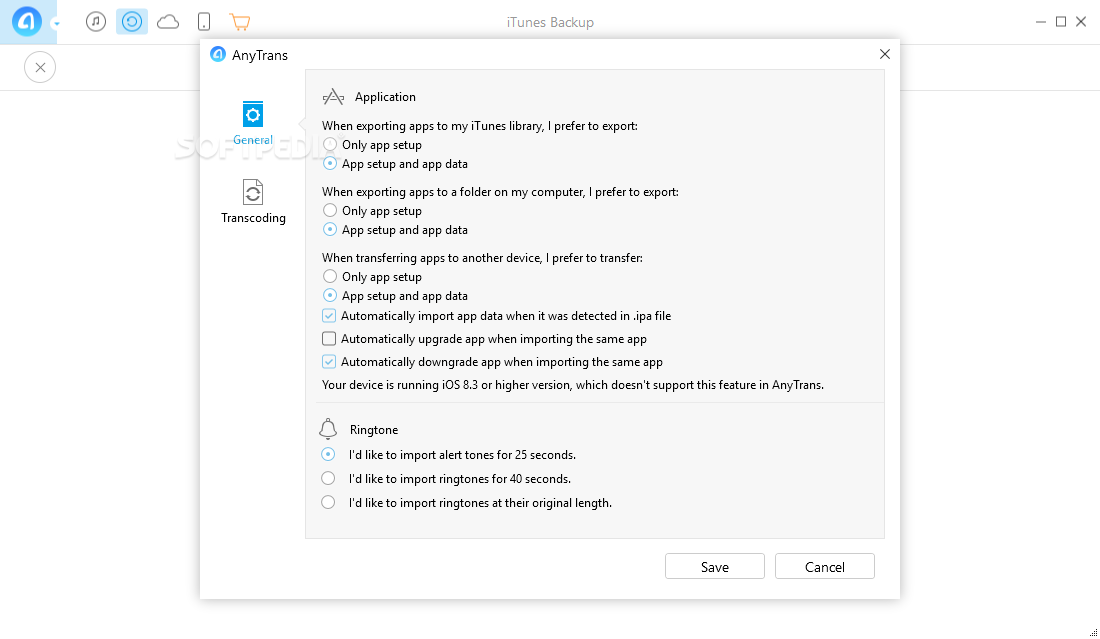Choose App setup and app data for device transfer
The width and height of the screenshot is (1100, 639).
[330, 295]
